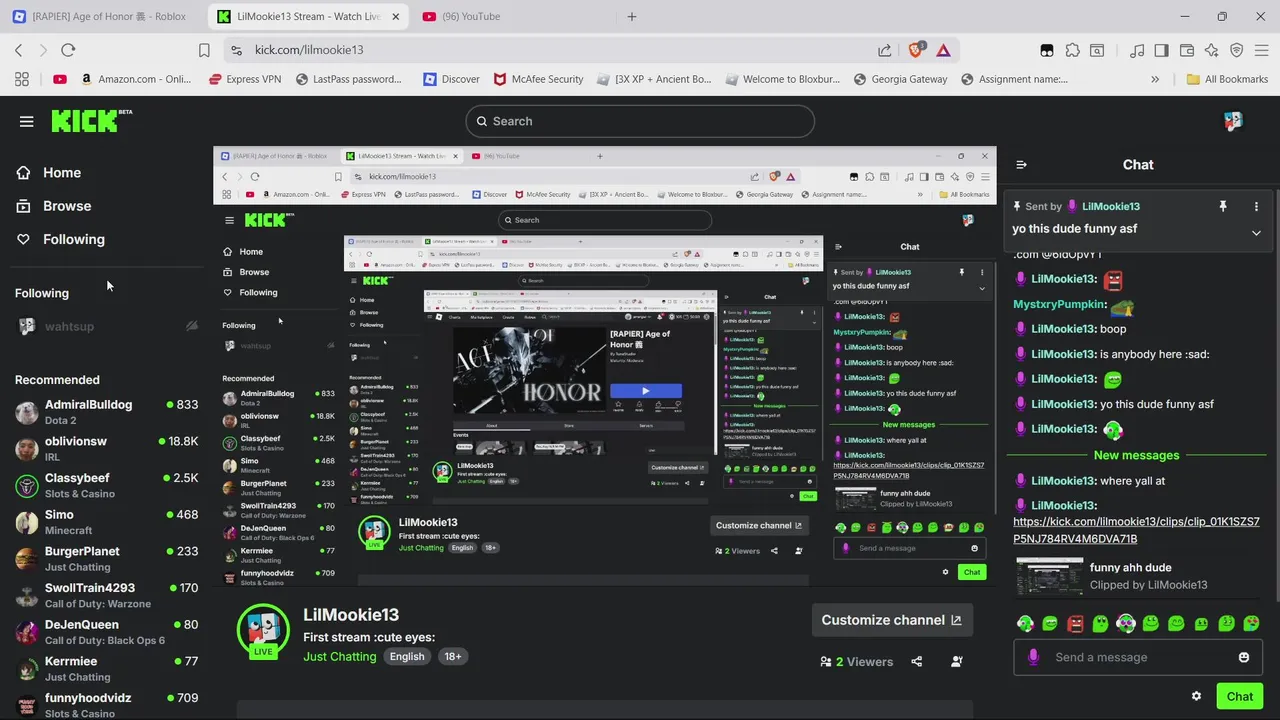Screen dimensions: 1280x720
Task: Click LilMookie13 sender name in pinned message
Action: 1111,206
